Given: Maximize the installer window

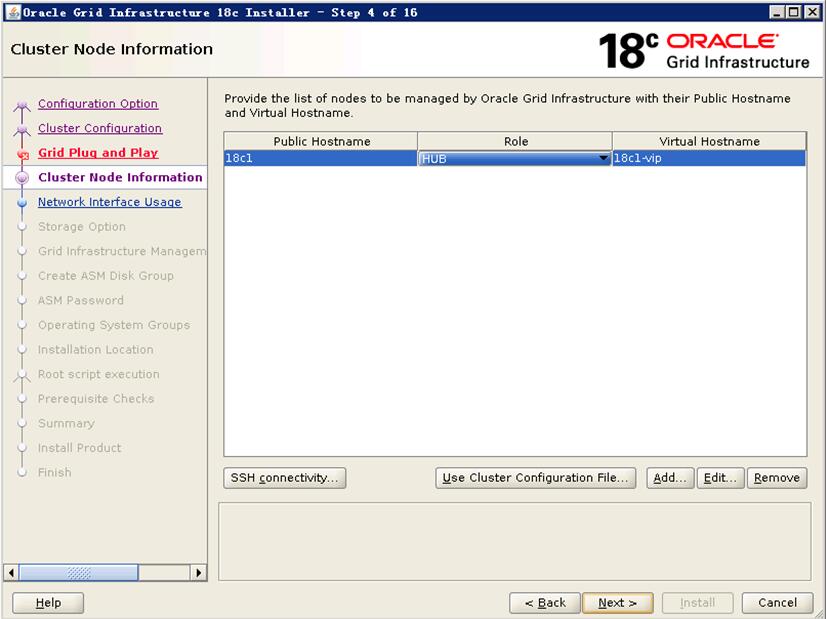Looking at the screenshot, I should point(793,12).
